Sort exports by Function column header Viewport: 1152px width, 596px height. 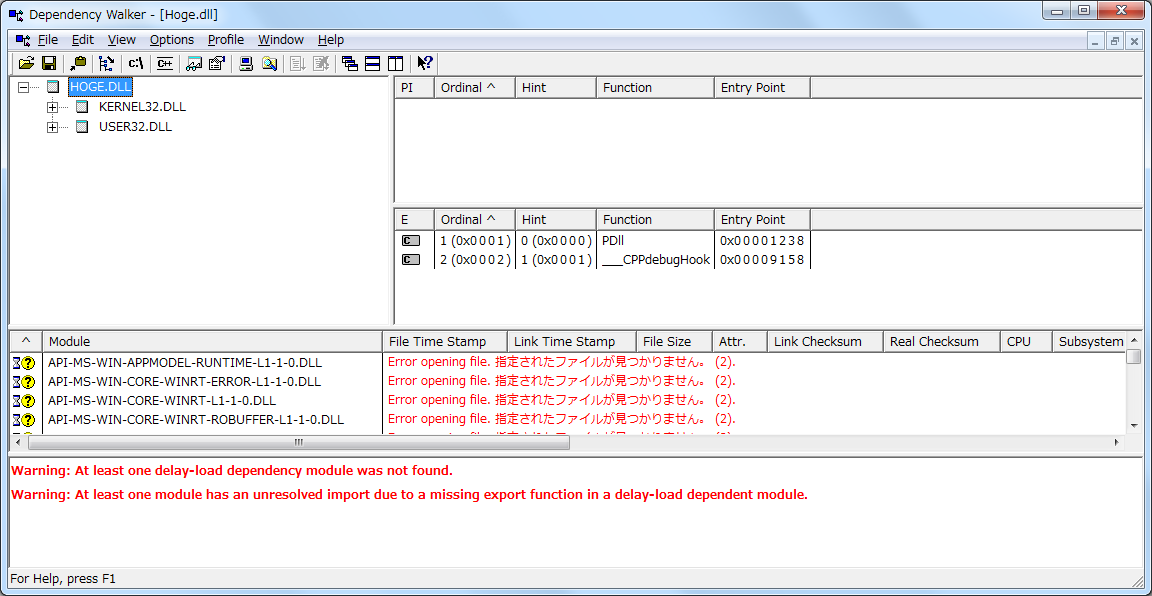click(x=655, y=220)
